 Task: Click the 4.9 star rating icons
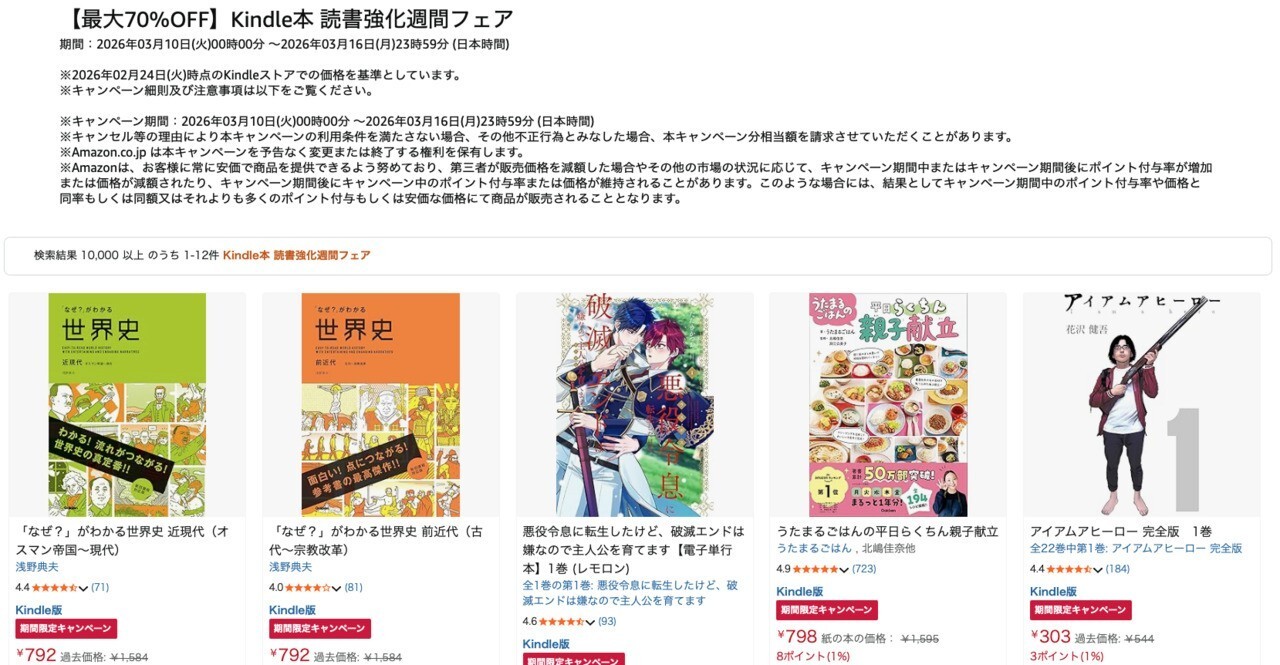(819, 569)
